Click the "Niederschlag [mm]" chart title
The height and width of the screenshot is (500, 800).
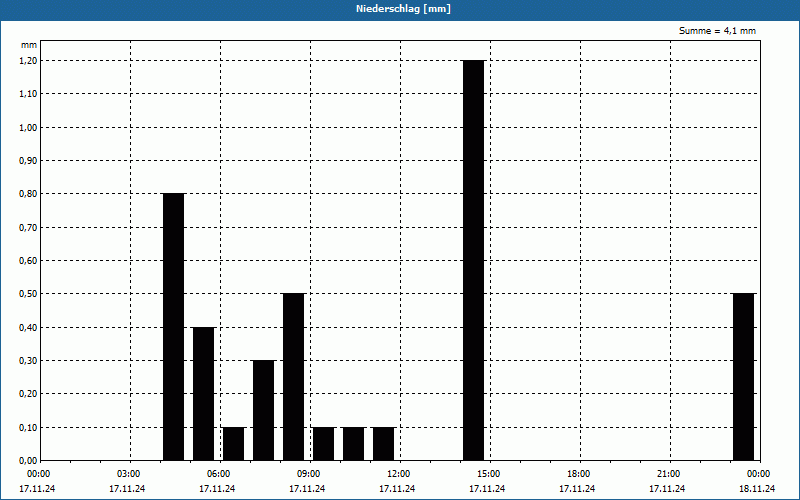click(403, 9)
